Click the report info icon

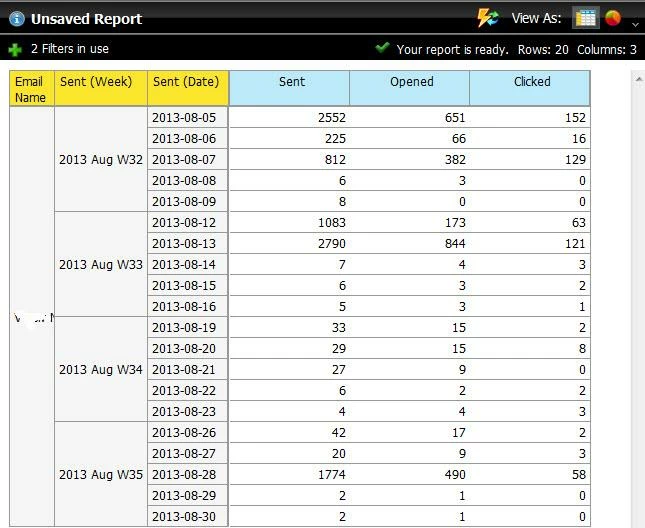[17, 19]
